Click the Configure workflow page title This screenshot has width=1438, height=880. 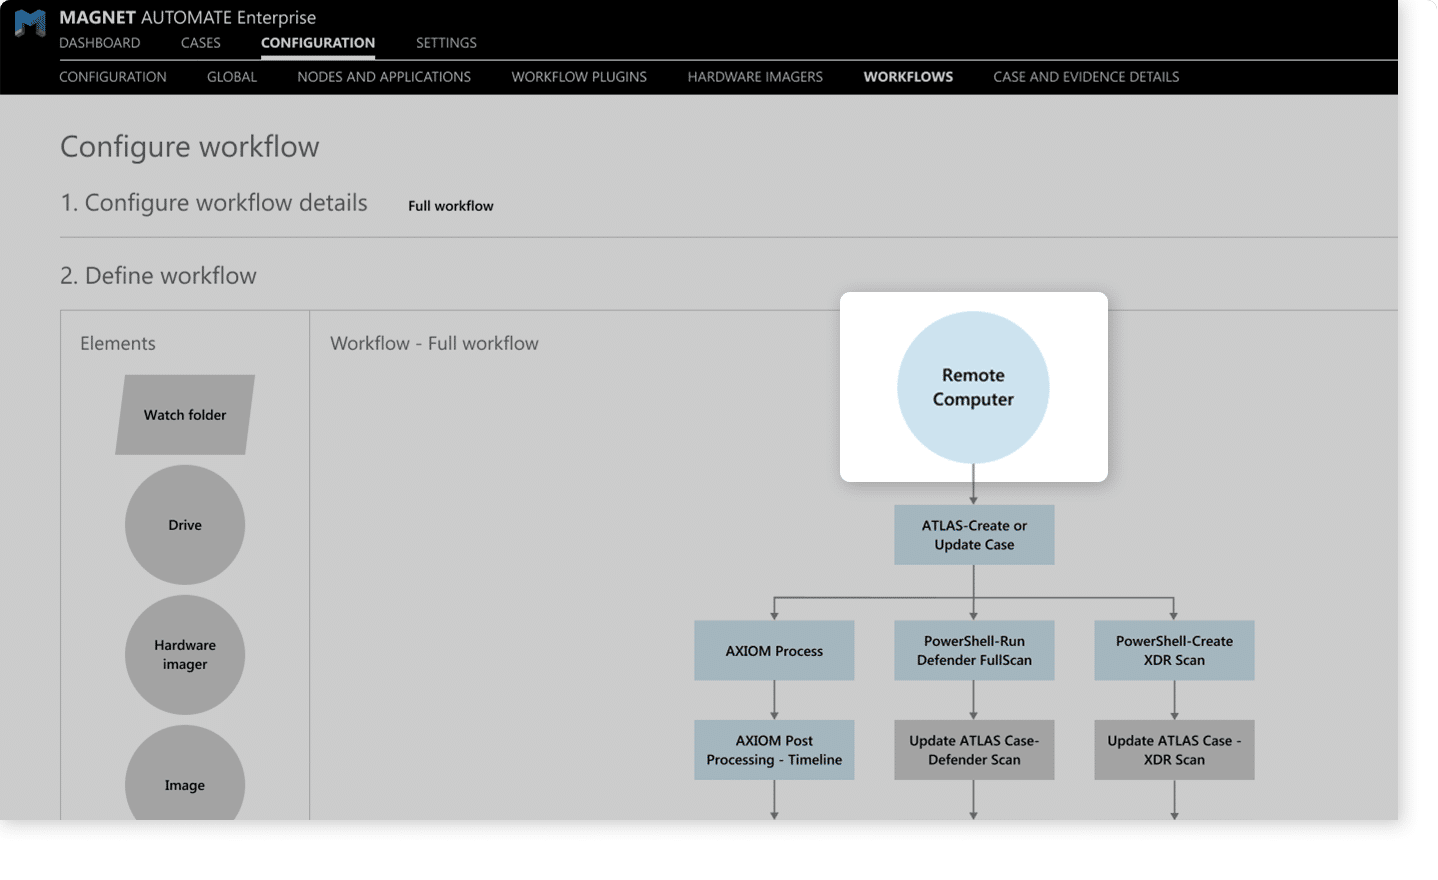[x=190, y=147]
